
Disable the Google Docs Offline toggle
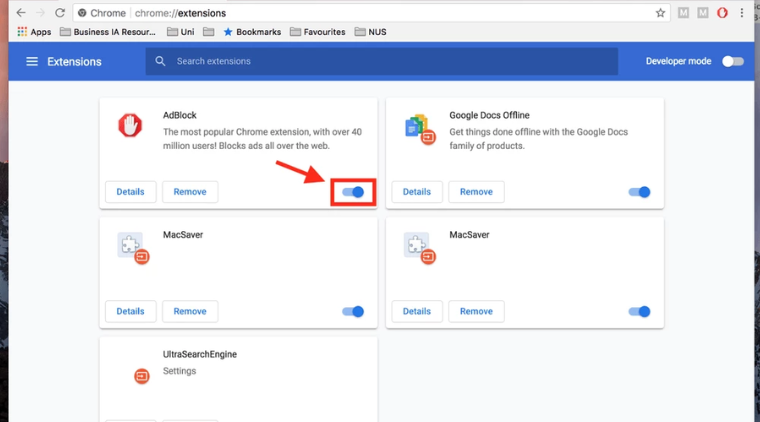coord(639,192)
